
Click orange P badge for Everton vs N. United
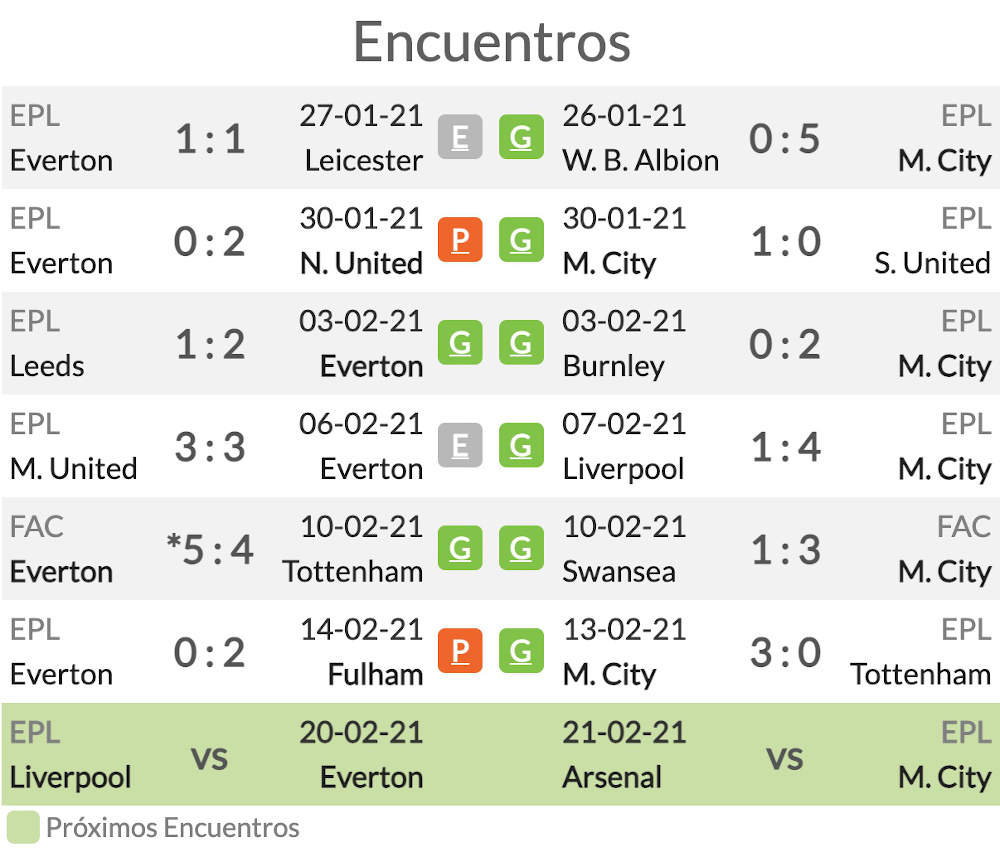460,240
